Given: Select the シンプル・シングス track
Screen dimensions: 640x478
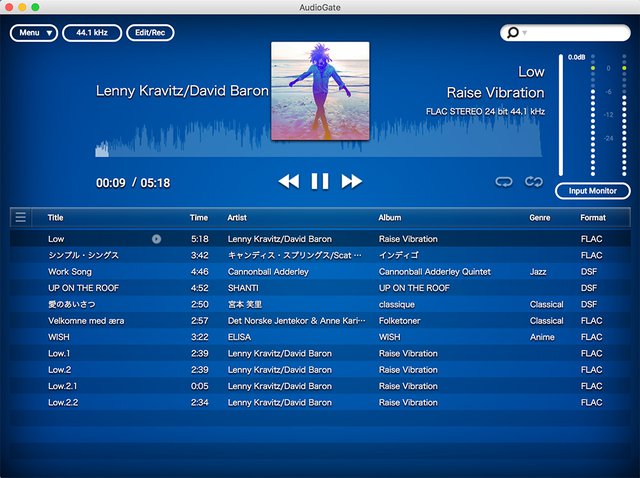Looking at the screenshot, I should [x=83, y=256].
